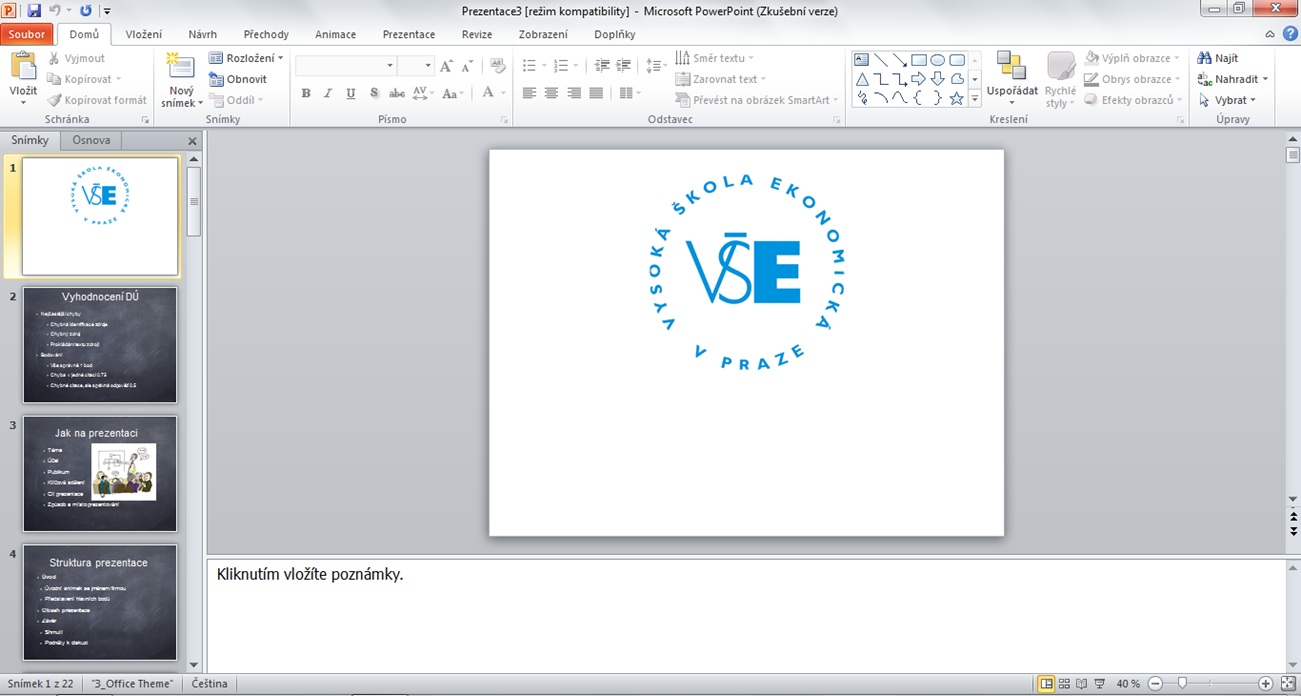The image size is (1301, 696).
Task: Expand the shapes gallery with the More arrow
Action: (x=975, y=98)
